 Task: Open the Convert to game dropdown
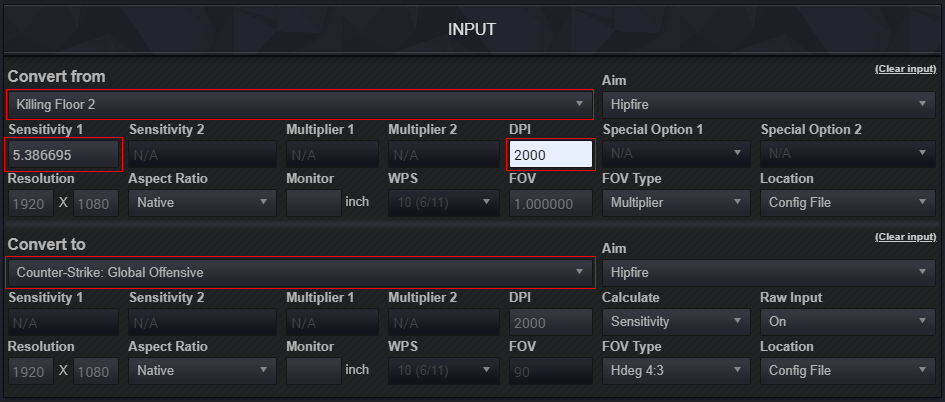299,272
